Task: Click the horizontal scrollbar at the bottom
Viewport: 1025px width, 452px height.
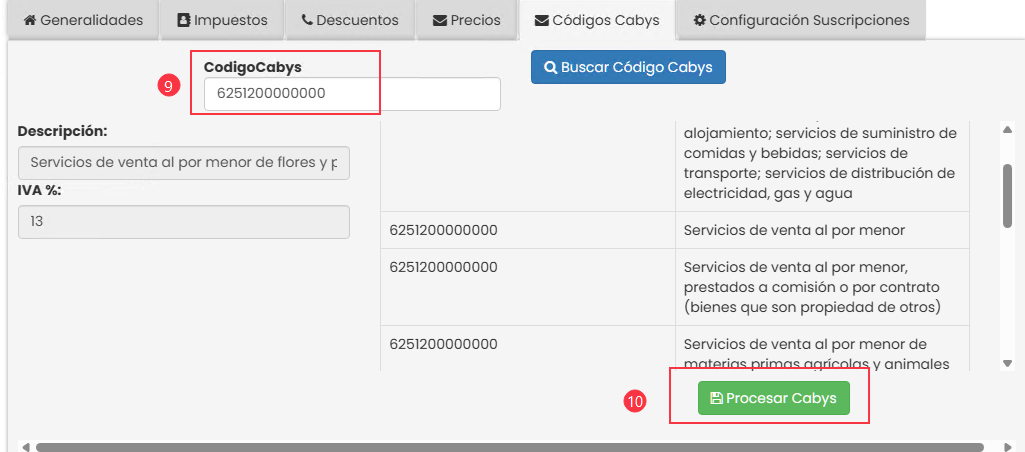Action: (500, 447)
